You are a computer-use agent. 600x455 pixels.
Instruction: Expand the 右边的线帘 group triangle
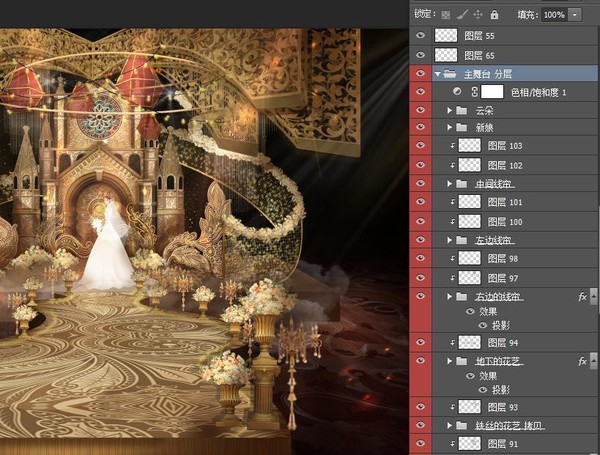coord(450,297)
